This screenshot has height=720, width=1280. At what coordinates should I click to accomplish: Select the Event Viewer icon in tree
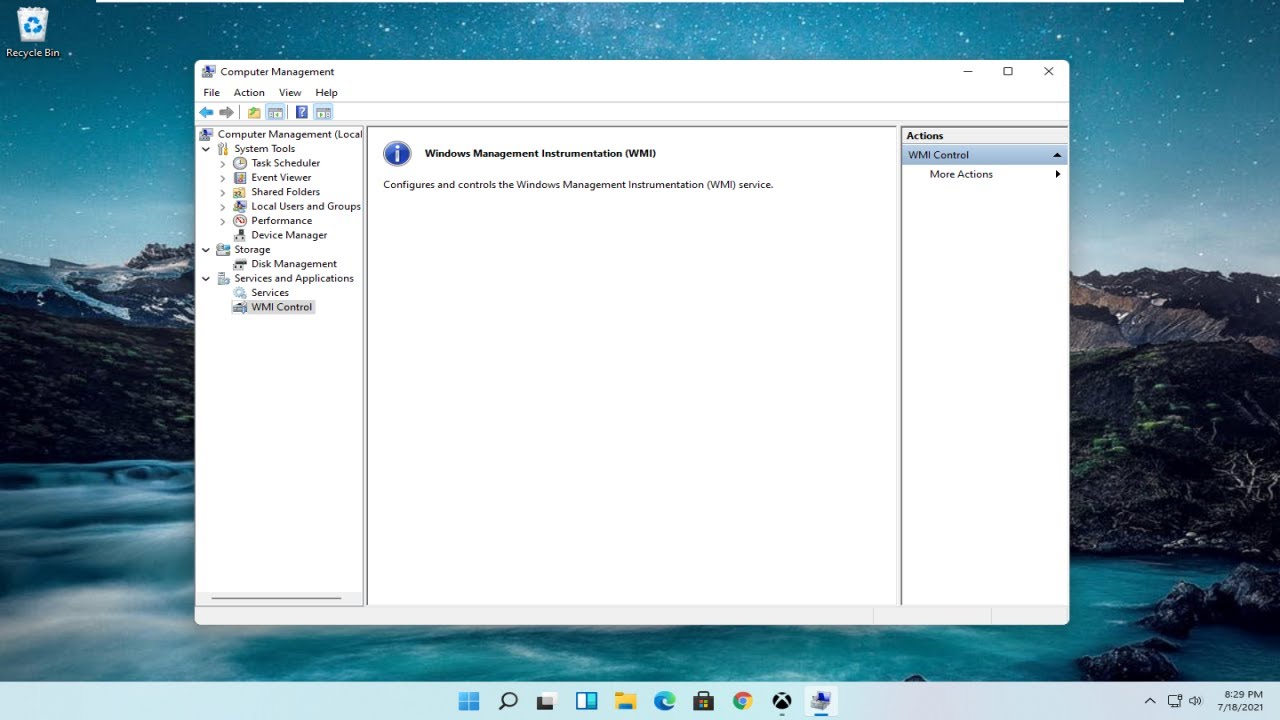[x=240, y=177]
